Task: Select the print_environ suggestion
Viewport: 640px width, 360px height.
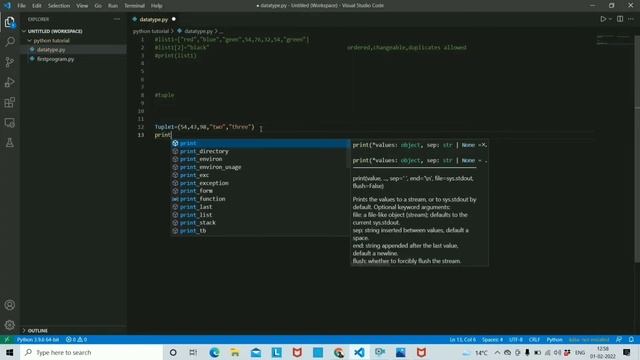Action: click(260, 159)
